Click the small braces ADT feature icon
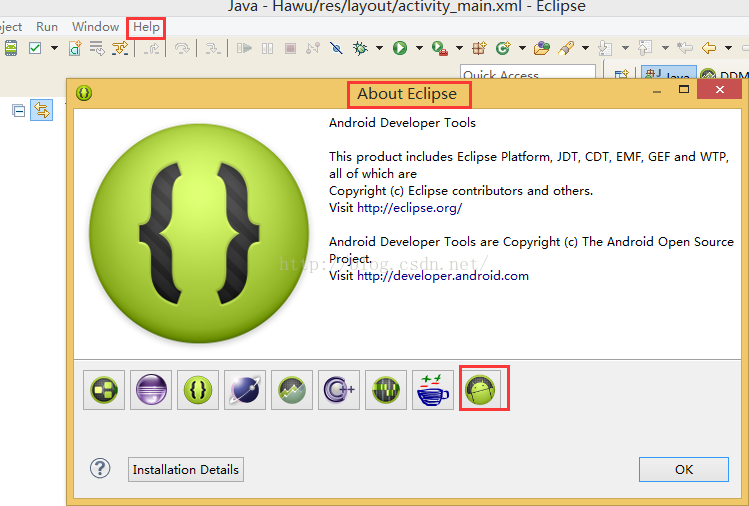This screenshot has height=506, width=749. coord(198,390)
